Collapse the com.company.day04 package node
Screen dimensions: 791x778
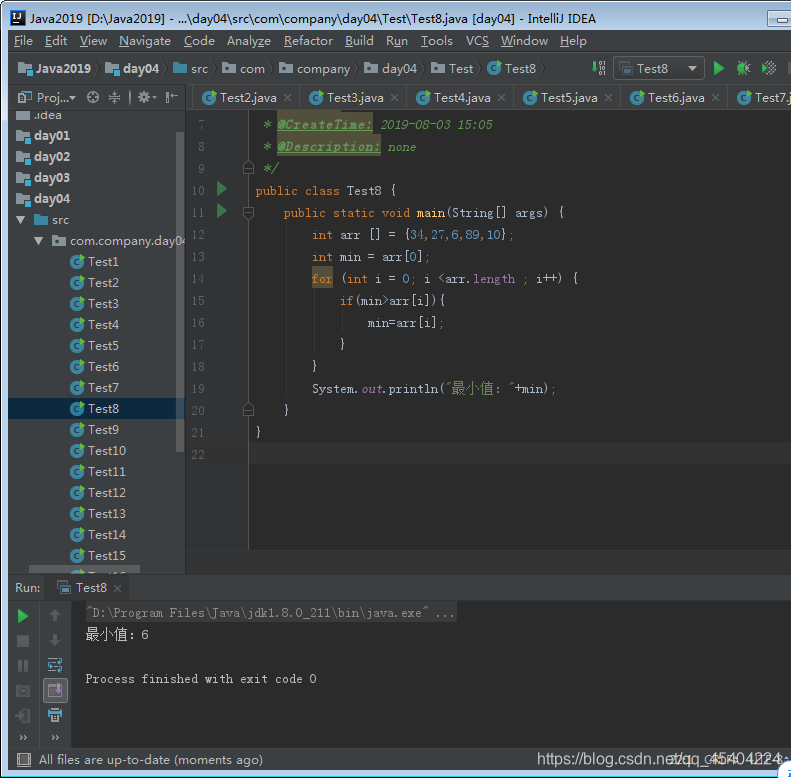tap(39, 241)
